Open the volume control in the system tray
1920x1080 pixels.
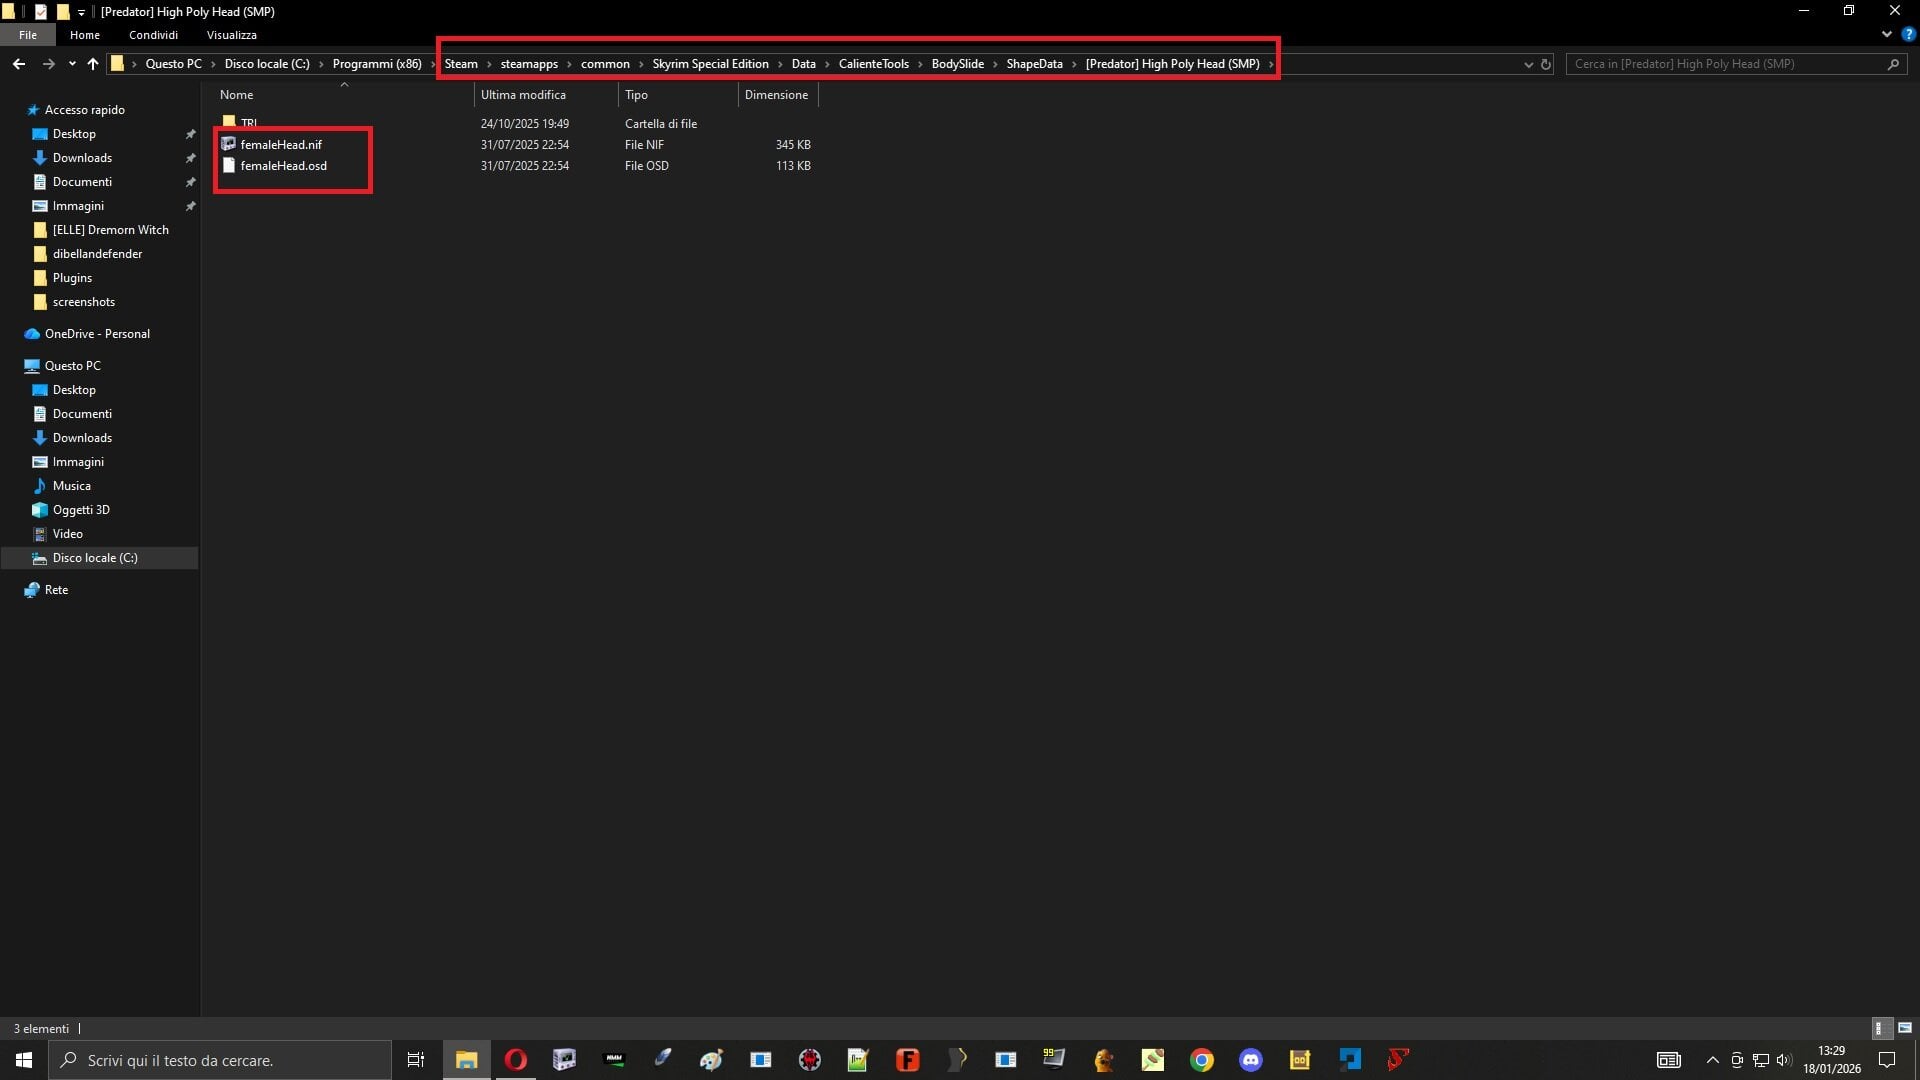1785,1060
